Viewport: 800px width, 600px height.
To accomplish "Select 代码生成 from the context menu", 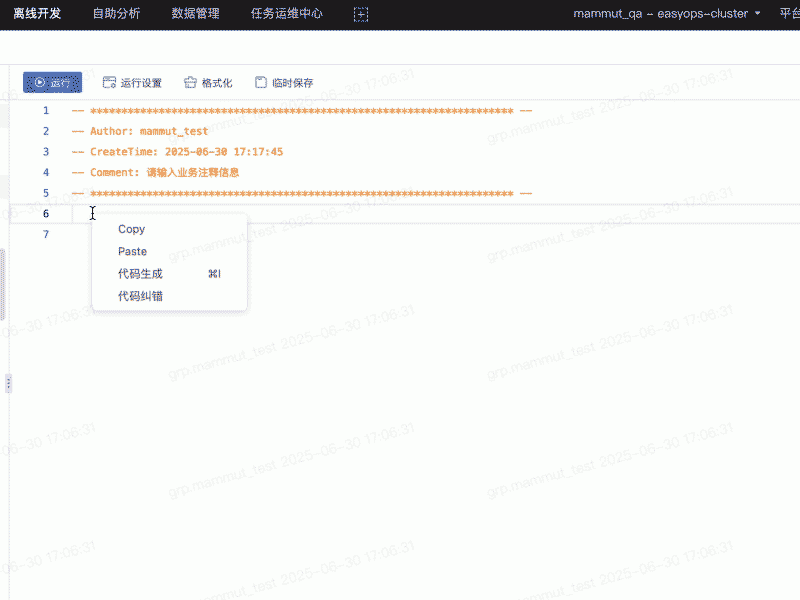I will click(x=140, y=274).
